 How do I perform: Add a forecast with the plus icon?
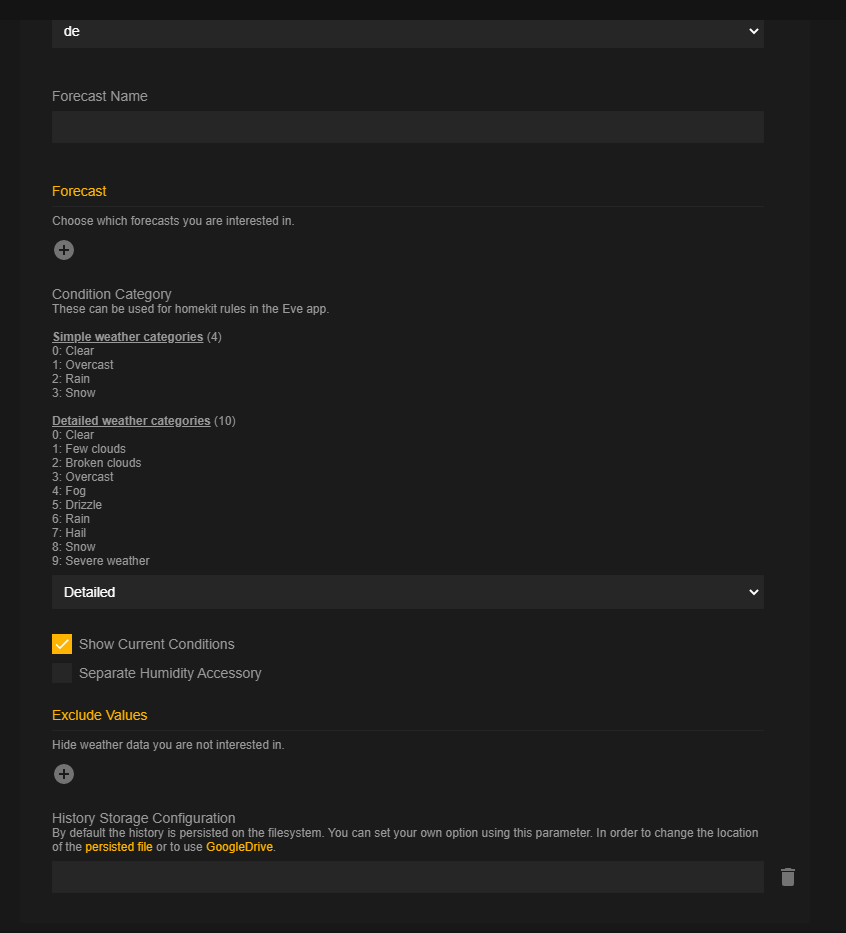click(64, 250)
